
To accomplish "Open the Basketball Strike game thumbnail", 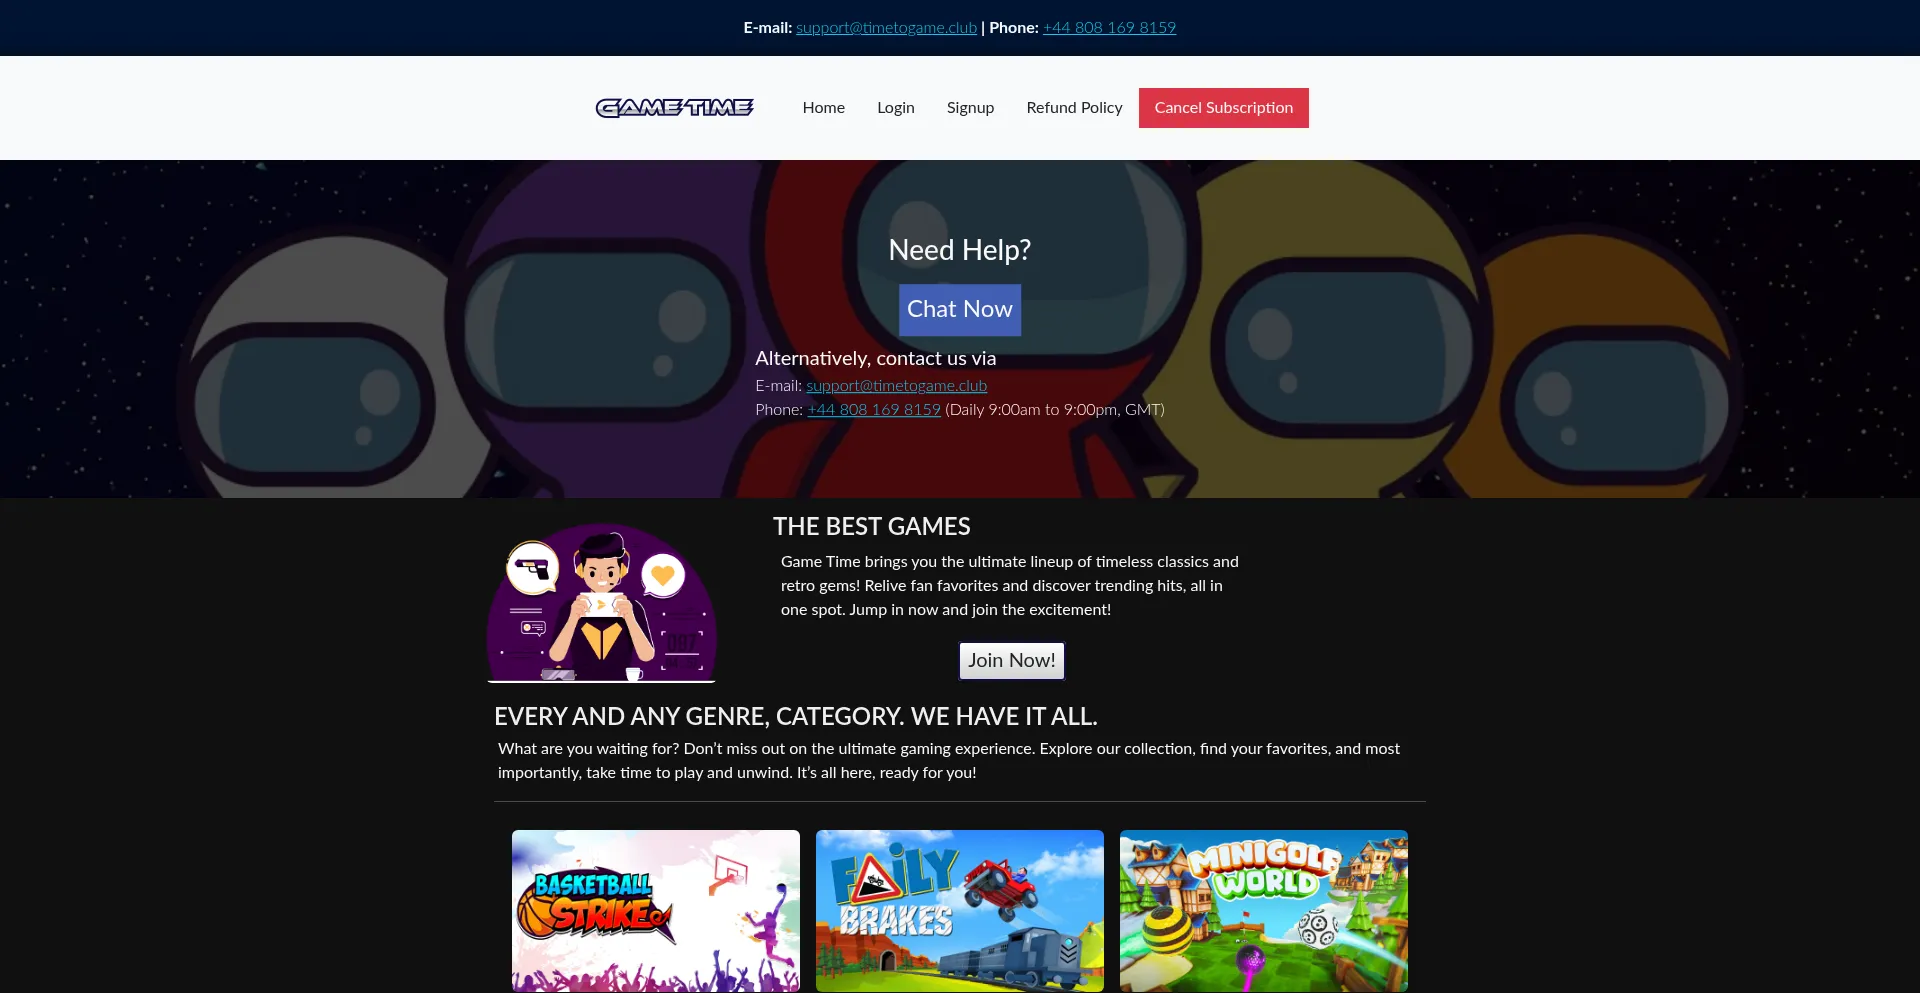I will [x=656, y=910].
